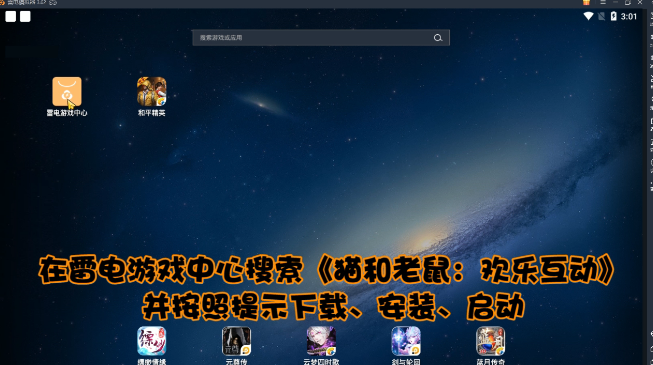Screen dimensions: 653x365
Task: Click the no-SIM signal icon
Action: point(601,16)
